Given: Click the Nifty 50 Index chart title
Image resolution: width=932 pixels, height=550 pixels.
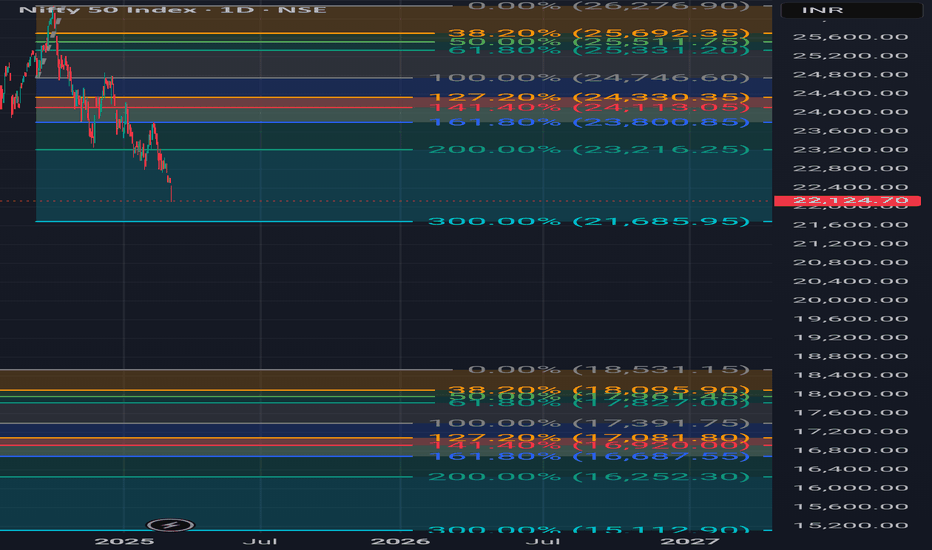Looking at the screenshot, I should point(172,10).
